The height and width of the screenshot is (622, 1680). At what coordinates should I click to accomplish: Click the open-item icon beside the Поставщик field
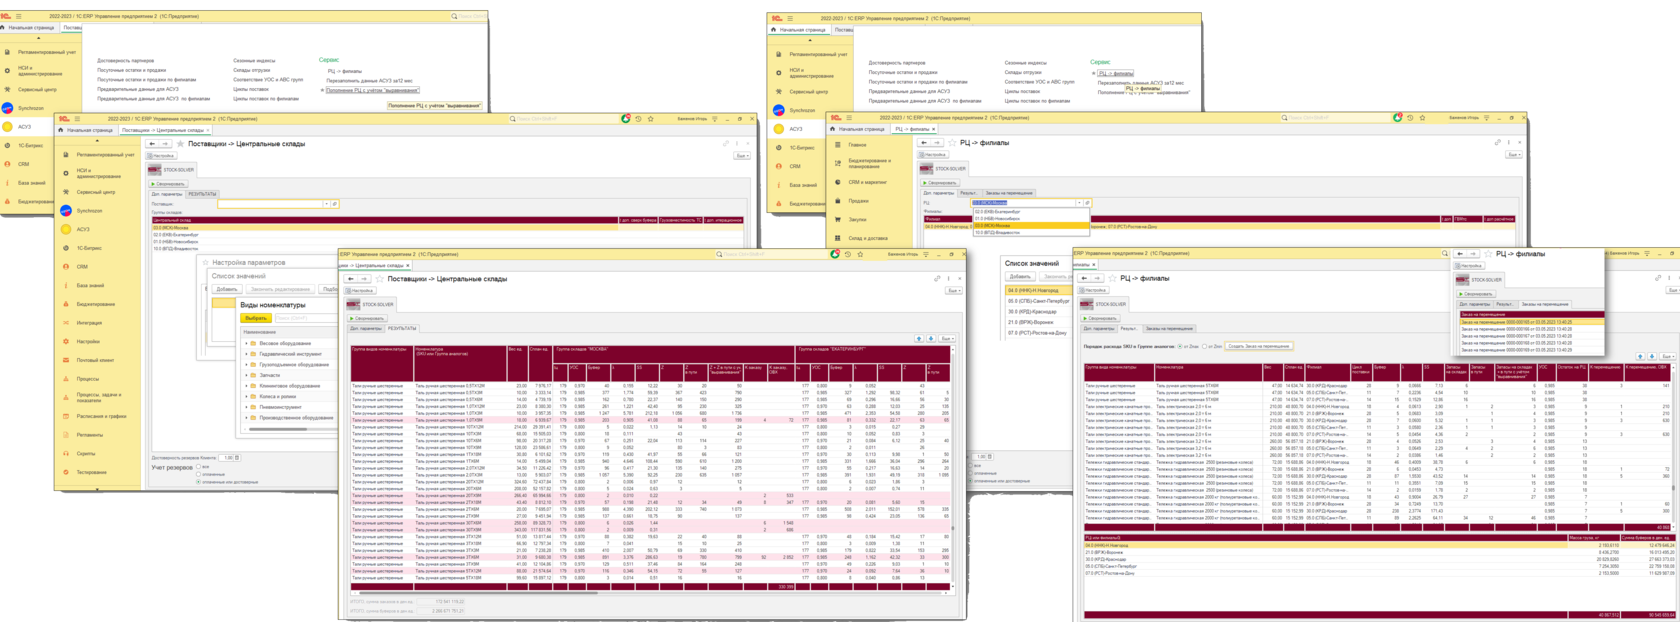tap(335, 204)
